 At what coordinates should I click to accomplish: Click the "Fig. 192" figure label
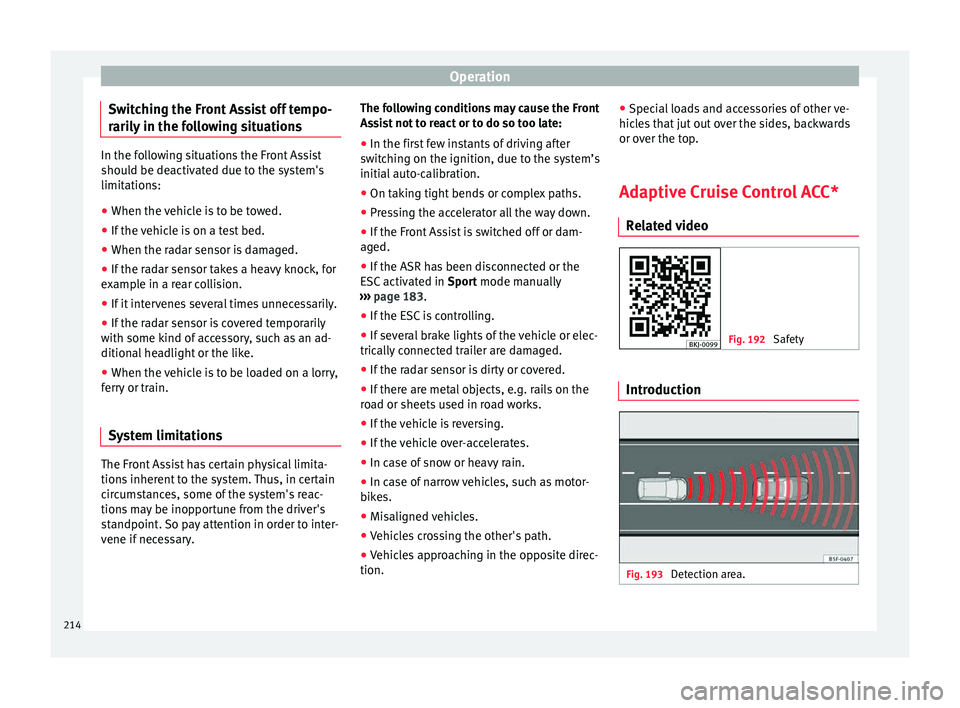point(746,339)
